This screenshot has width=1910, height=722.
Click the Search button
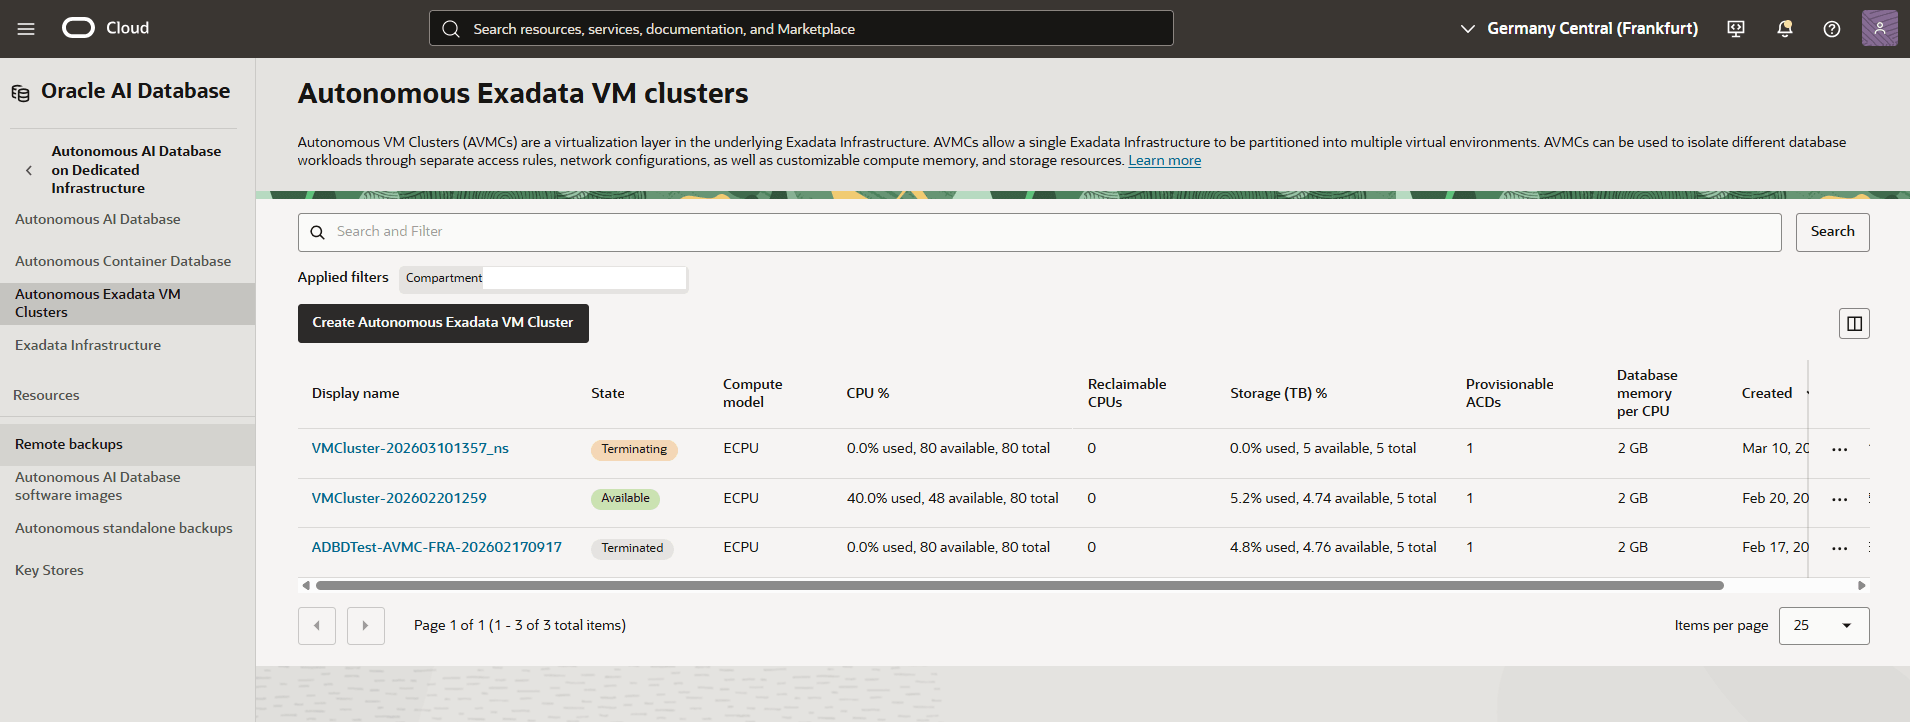click(1832, 232)
